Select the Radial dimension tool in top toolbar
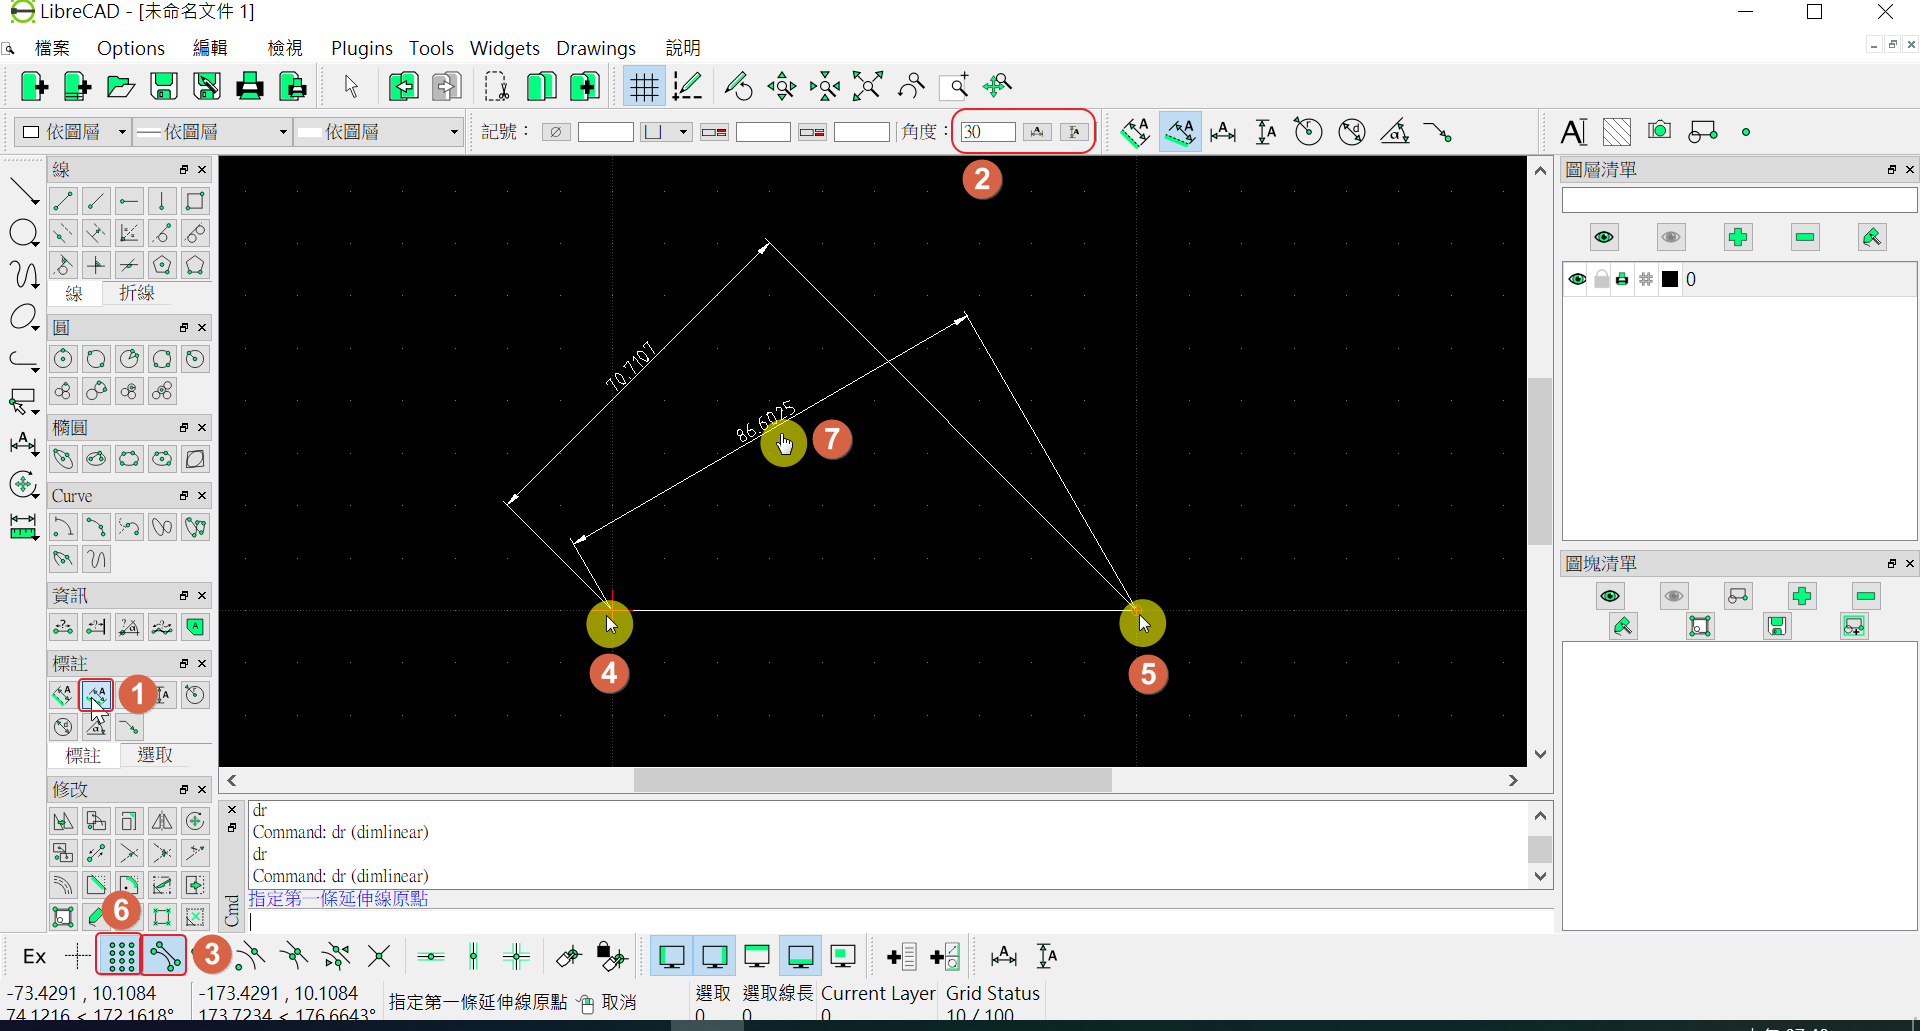Image resolution: width=1920 pixels, height=1031 pixels. click(x=1308, y=132)
